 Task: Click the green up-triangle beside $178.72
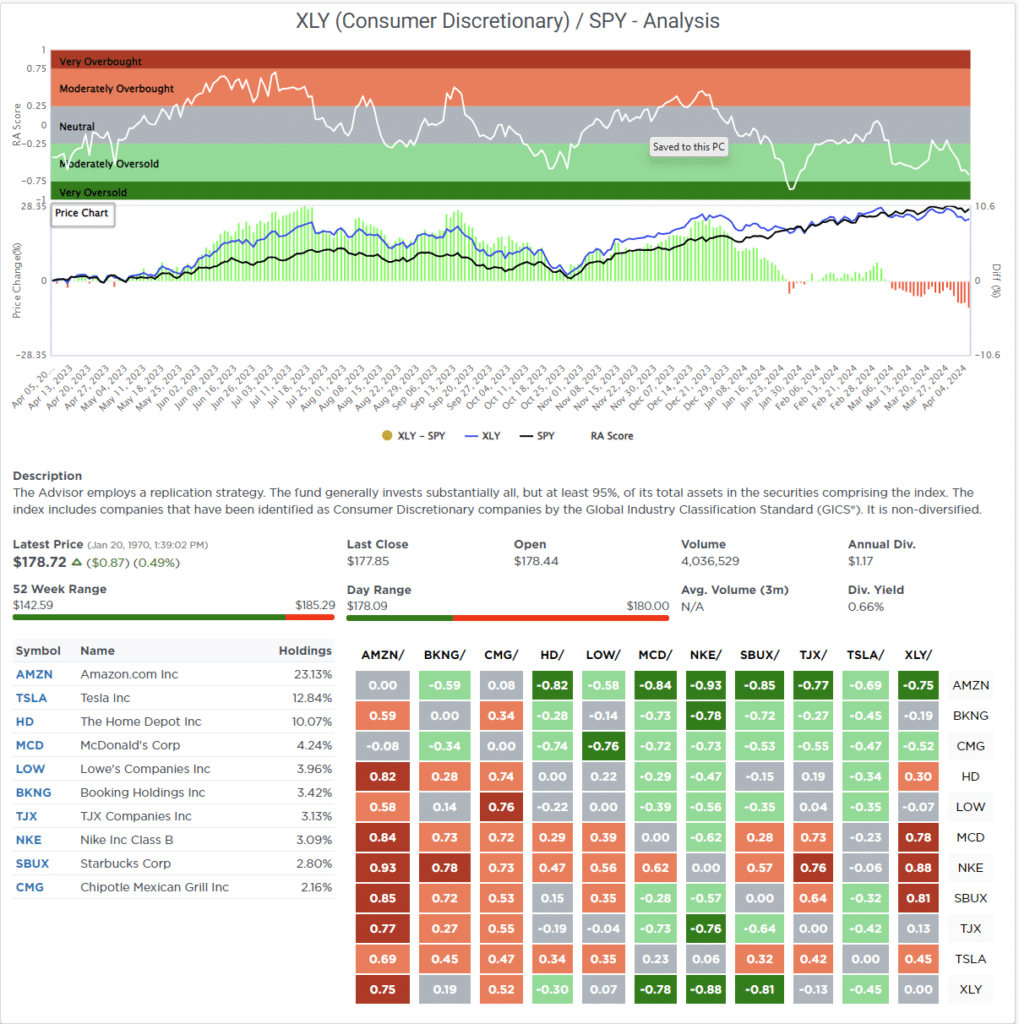point(76,562)
